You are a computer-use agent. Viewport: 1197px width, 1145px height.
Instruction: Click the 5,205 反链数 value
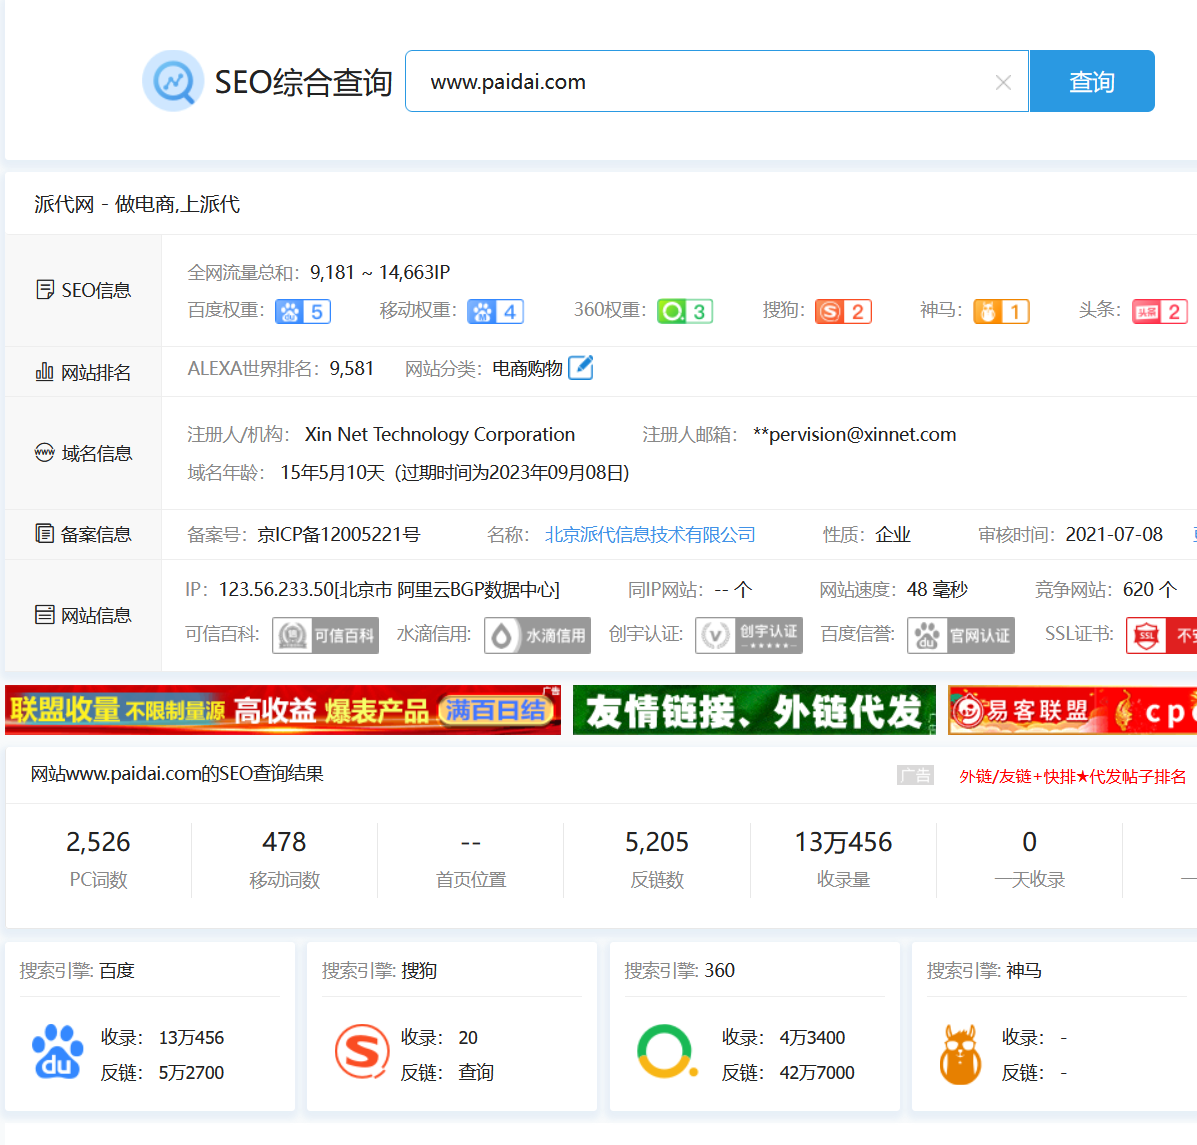[657, 842]
